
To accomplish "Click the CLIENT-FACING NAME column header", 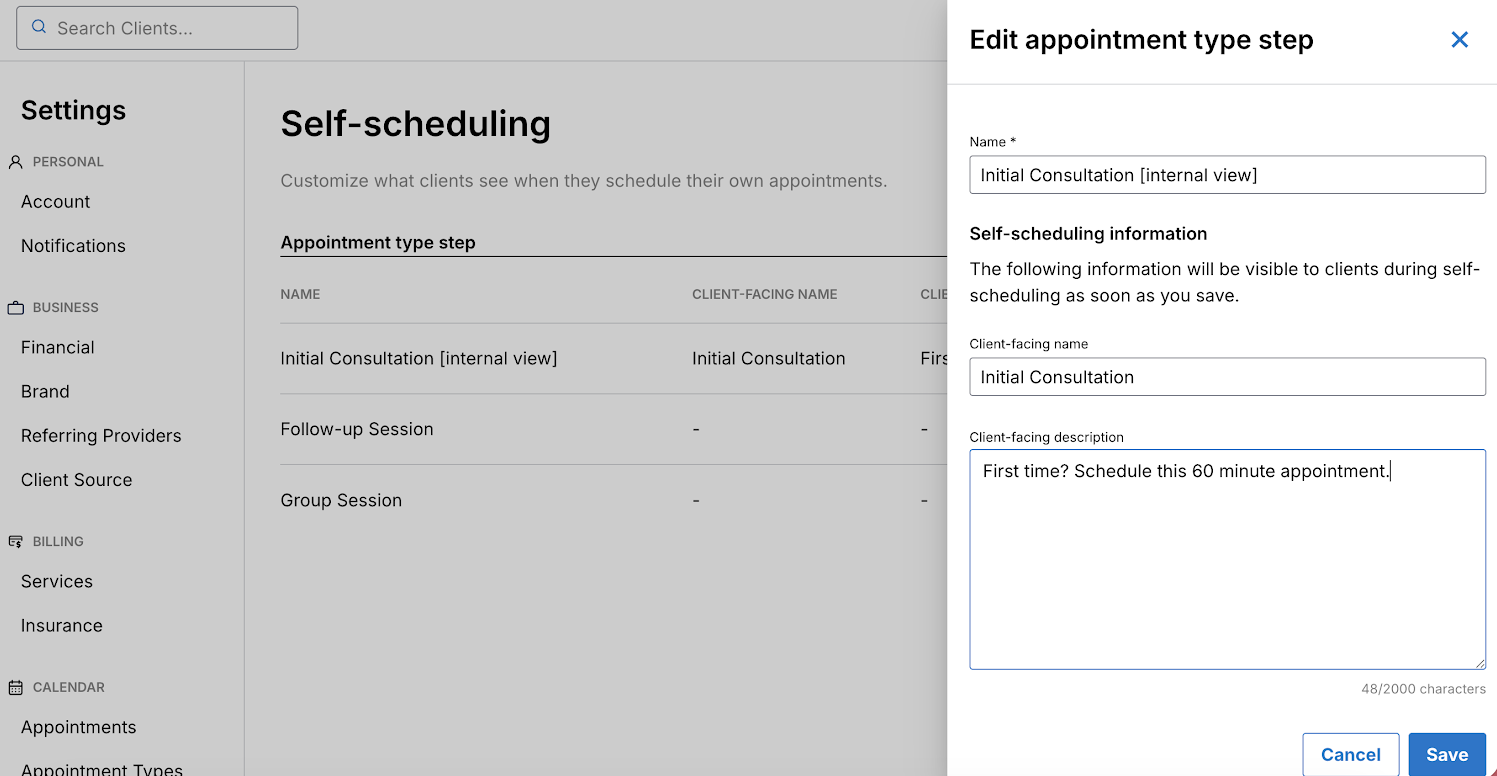I will (x=765, y=294).
